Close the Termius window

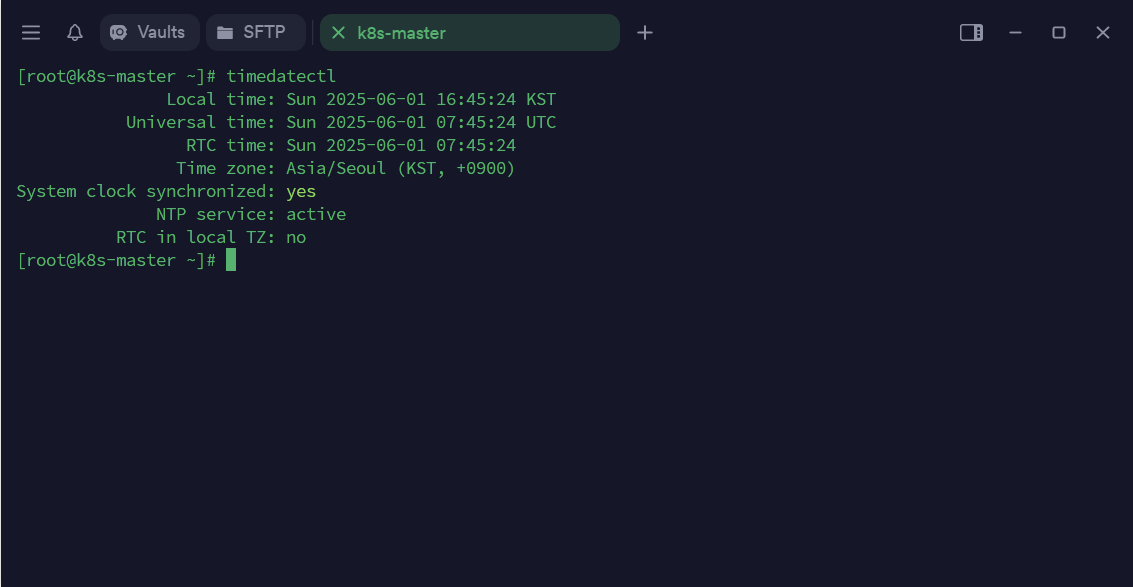[x=1103, y=33]
